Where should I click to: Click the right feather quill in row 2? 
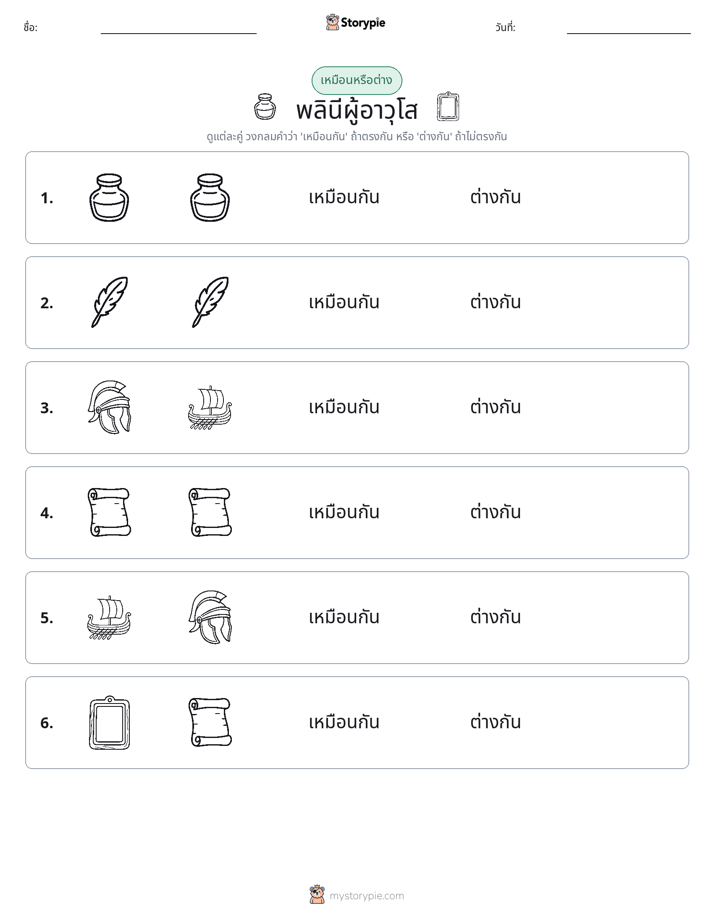pos(210,302)
